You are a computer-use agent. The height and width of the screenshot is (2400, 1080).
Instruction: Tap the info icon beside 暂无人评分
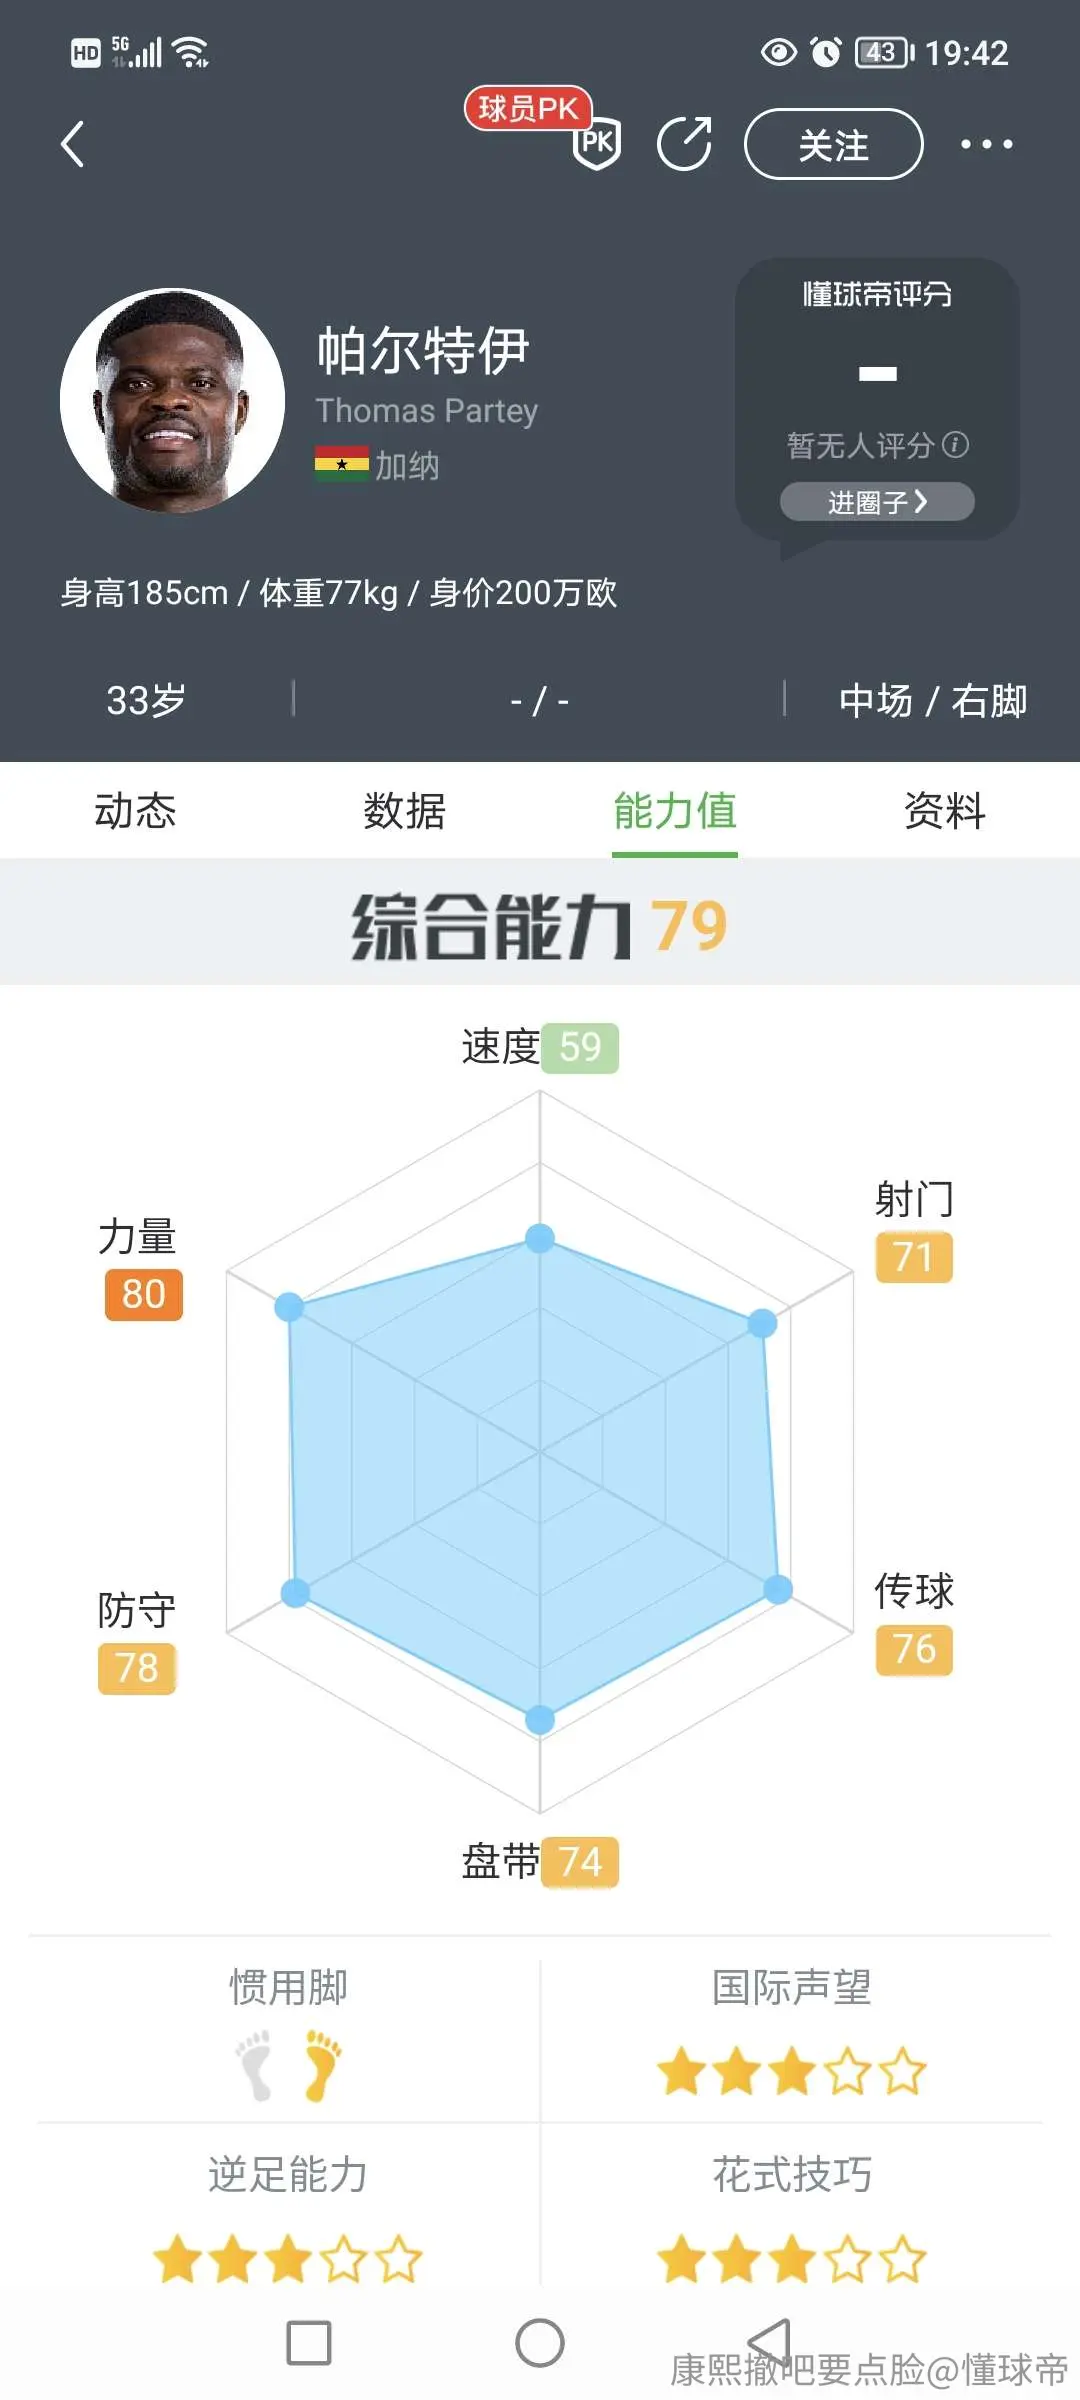pos(956,444)
